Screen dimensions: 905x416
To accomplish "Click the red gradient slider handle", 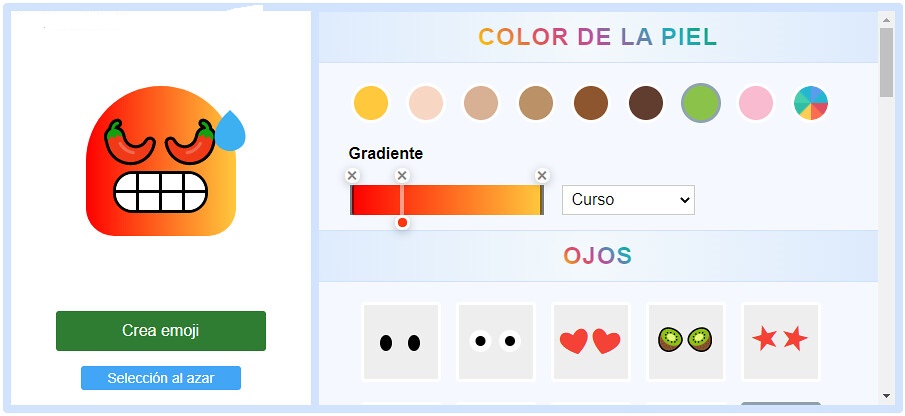I will [x=402, y=222].
